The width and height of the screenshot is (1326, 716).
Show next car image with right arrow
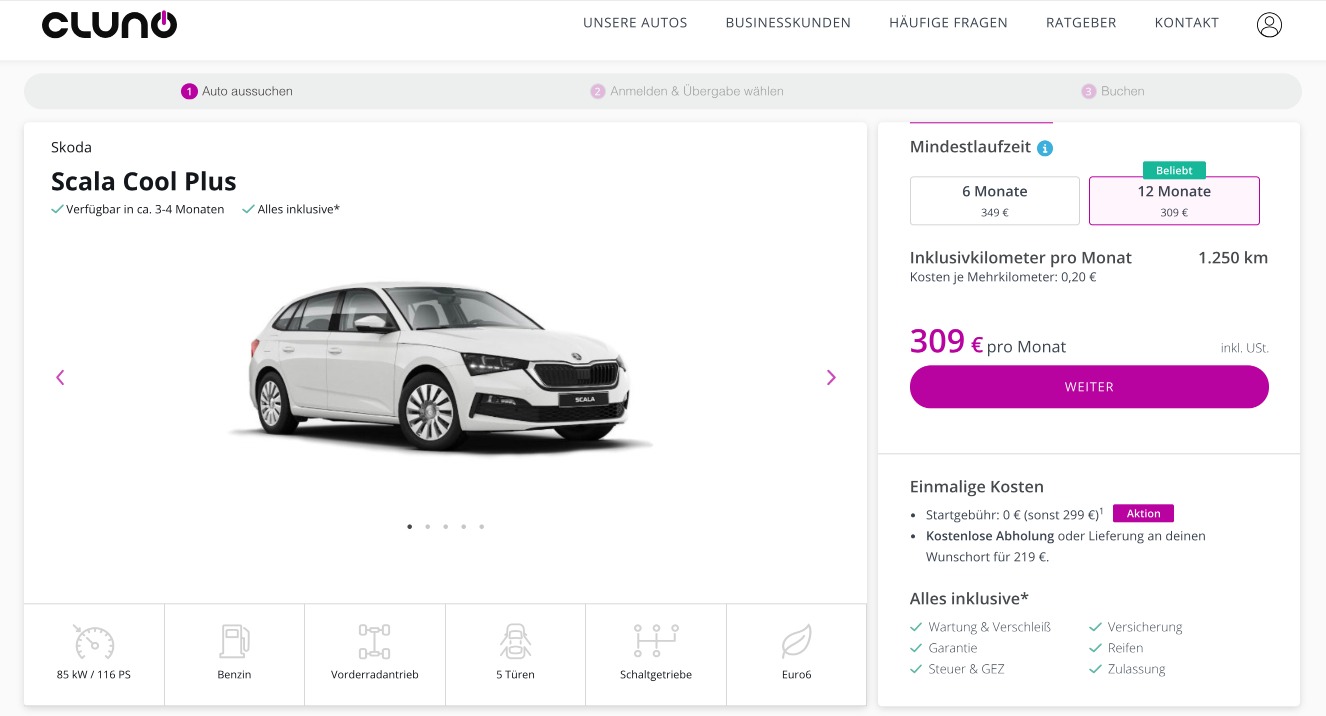pos(831,377)
